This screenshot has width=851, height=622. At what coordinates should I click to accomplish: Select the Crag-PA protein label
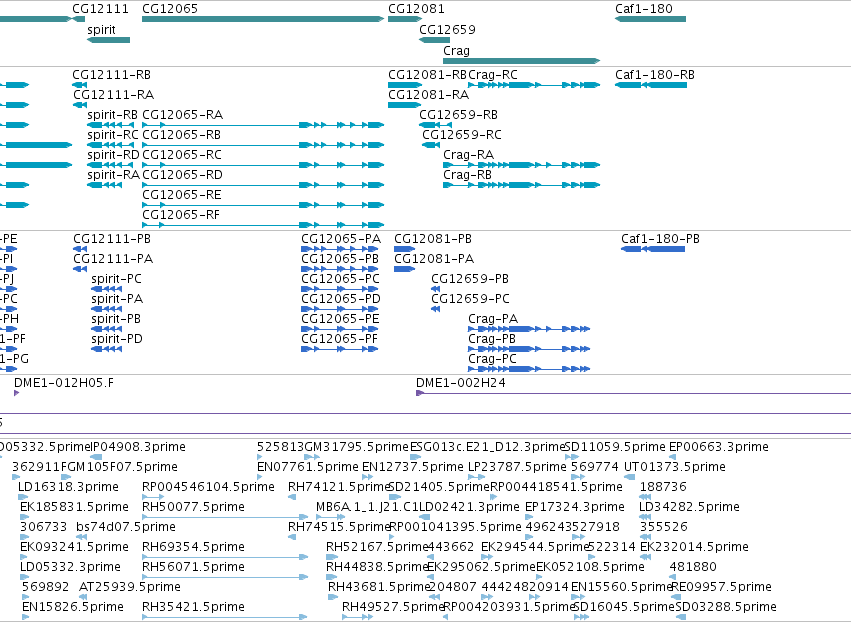(493, 319)
